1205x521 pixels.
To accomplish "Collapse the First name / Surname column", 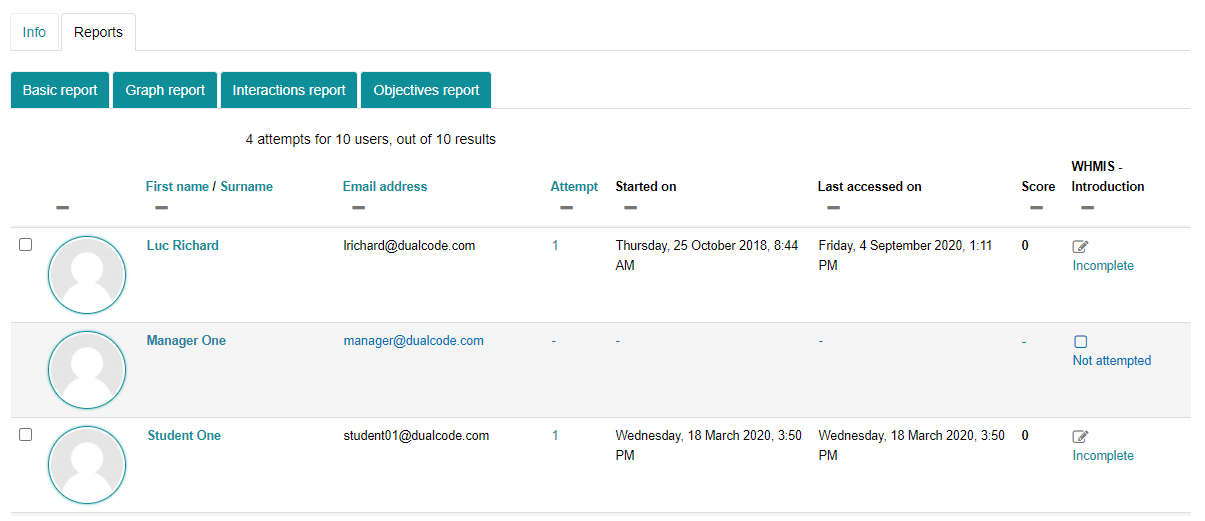I will click(x=161, y=208).
